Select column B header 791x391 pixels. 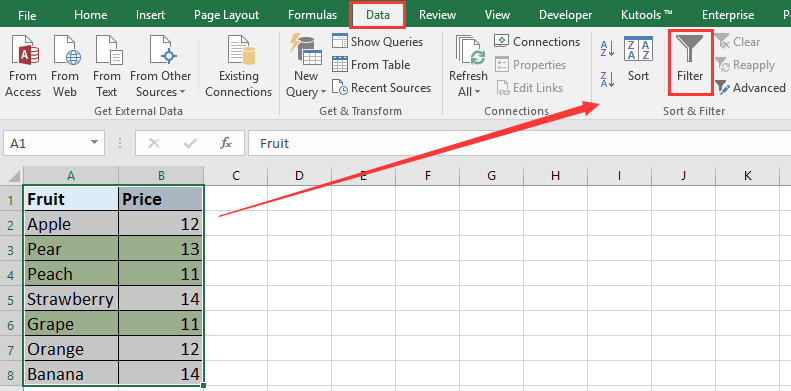click(161, 176)
